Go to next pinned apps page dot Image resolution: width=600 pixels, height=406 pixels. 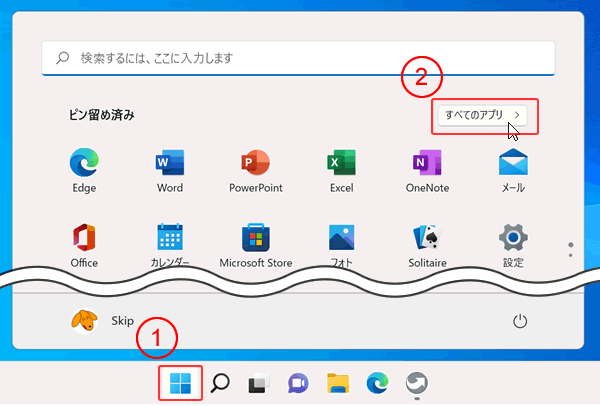tap(570, 256)
